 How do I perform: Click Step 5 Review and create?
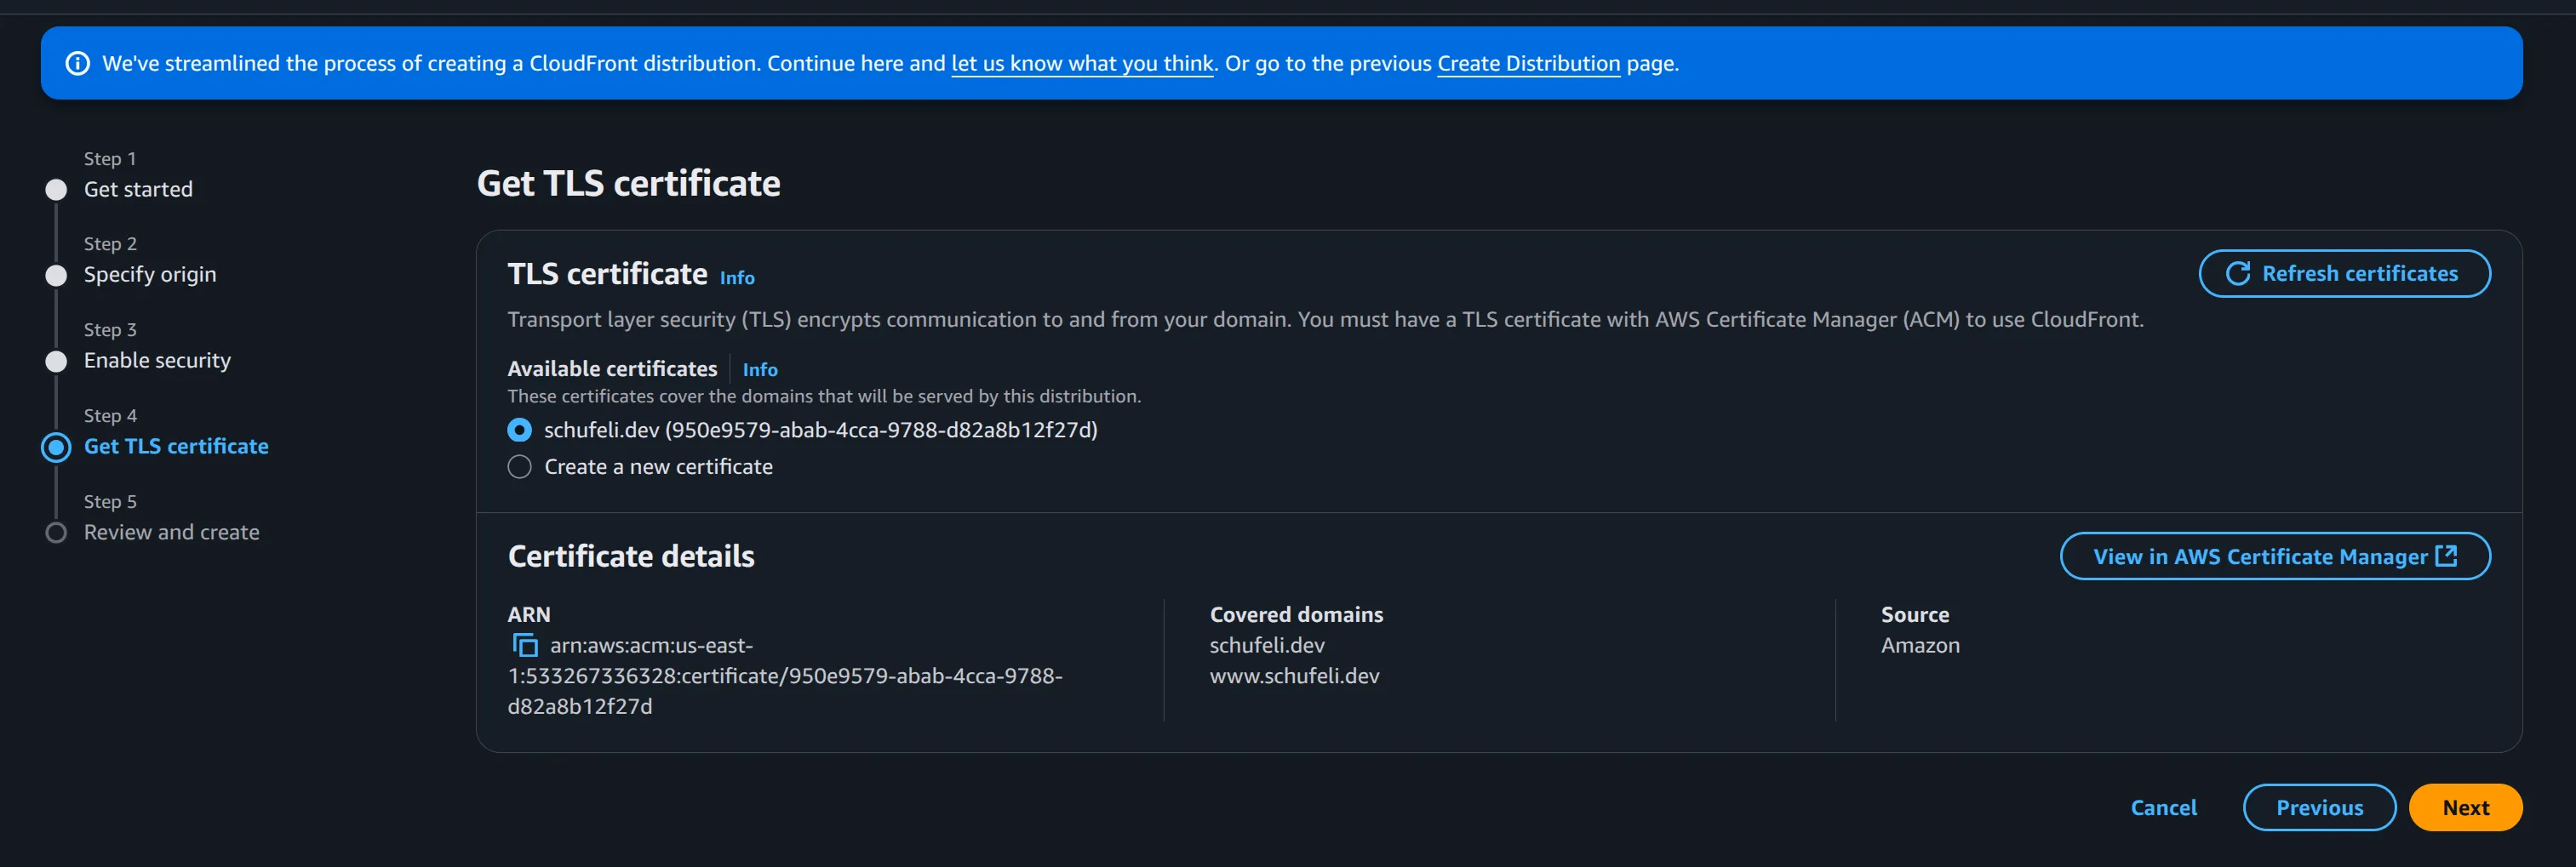point(171,532)
